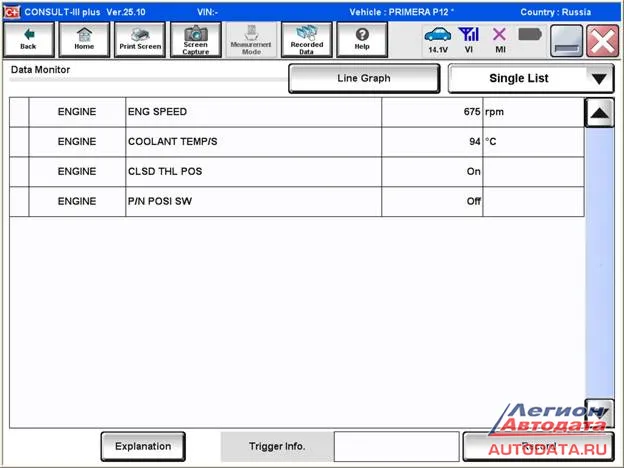The image size is (624, 468).
Task: Take a Screen Capture with camera icon
Action: tap(195, 40)
